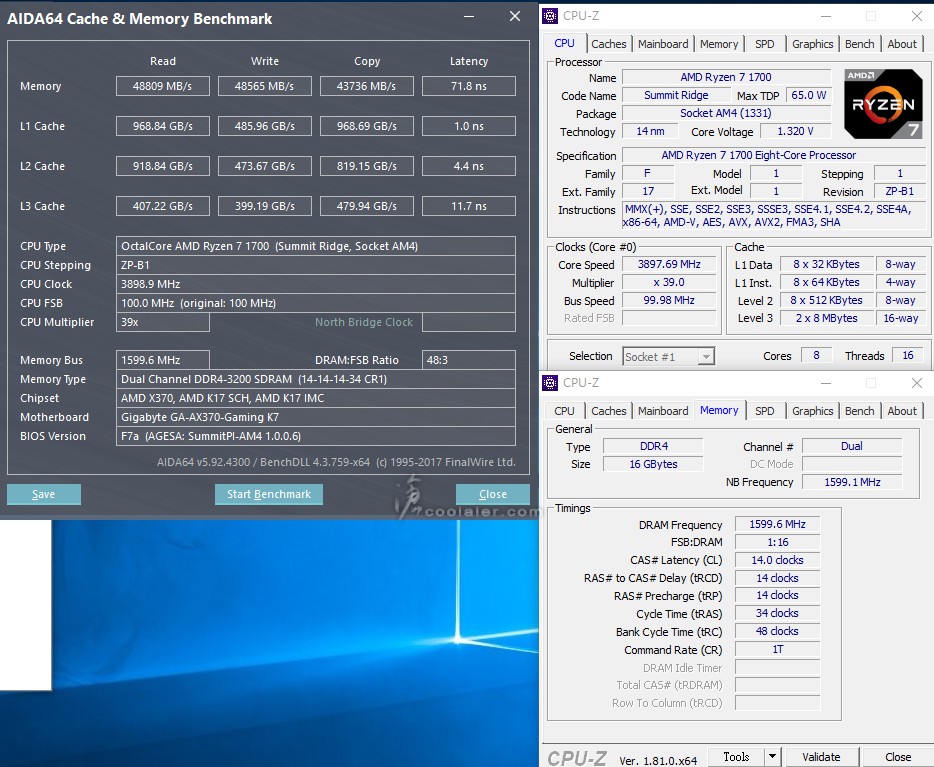Close the lower CPU-Z window with X

point(917,383)
